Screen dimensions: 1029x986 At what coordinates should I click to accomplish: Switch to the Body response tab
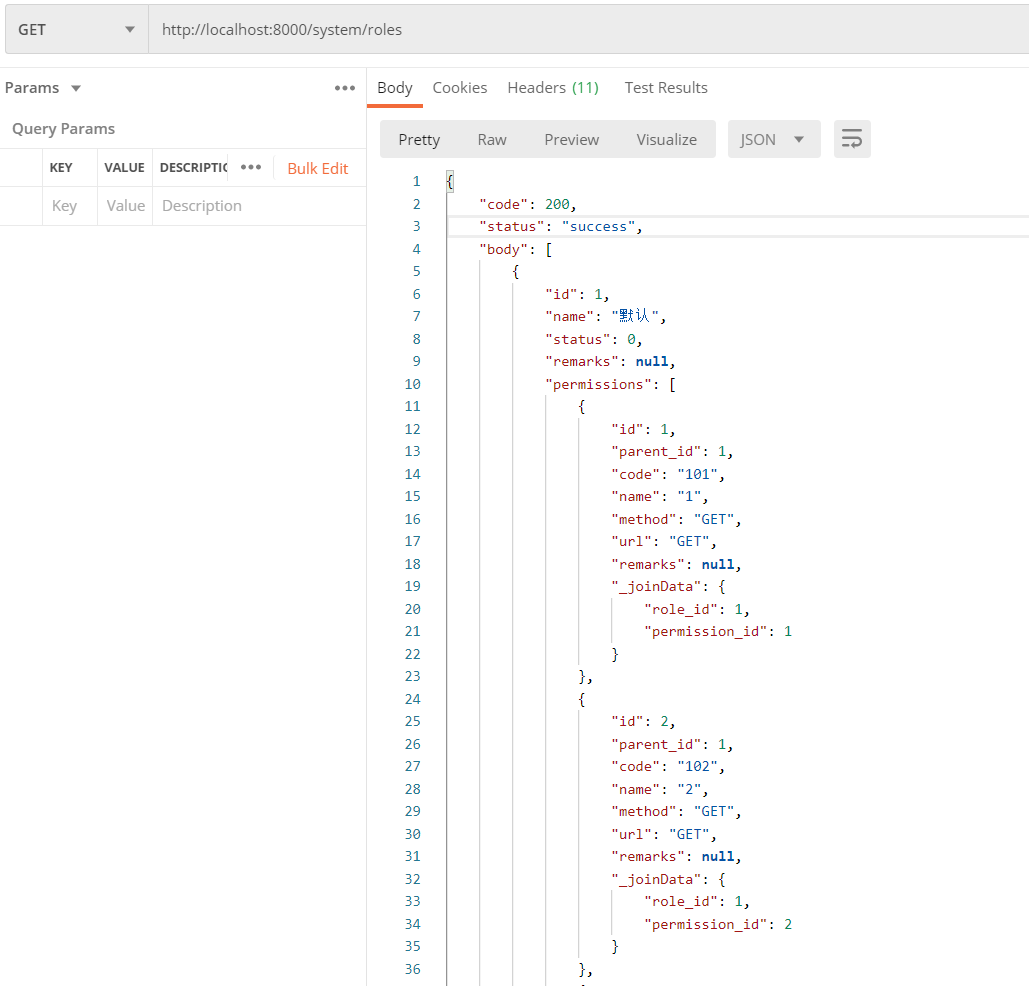pyautogui.click(x=394, y=88)
